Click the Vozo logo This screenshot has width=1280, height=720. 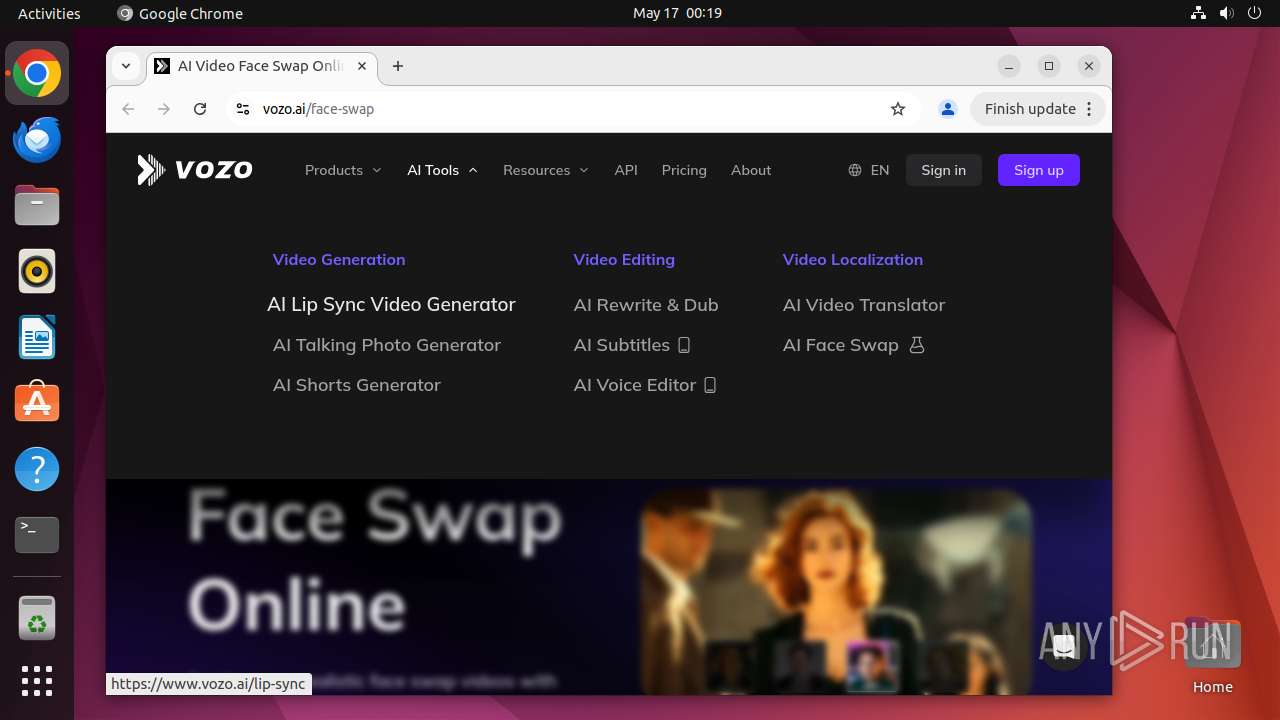click(x=195, y=170)
